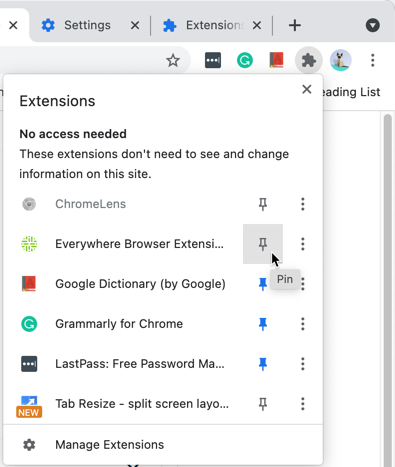Click the Everywhere Browser Extension entry

click(x=123, y=244)
